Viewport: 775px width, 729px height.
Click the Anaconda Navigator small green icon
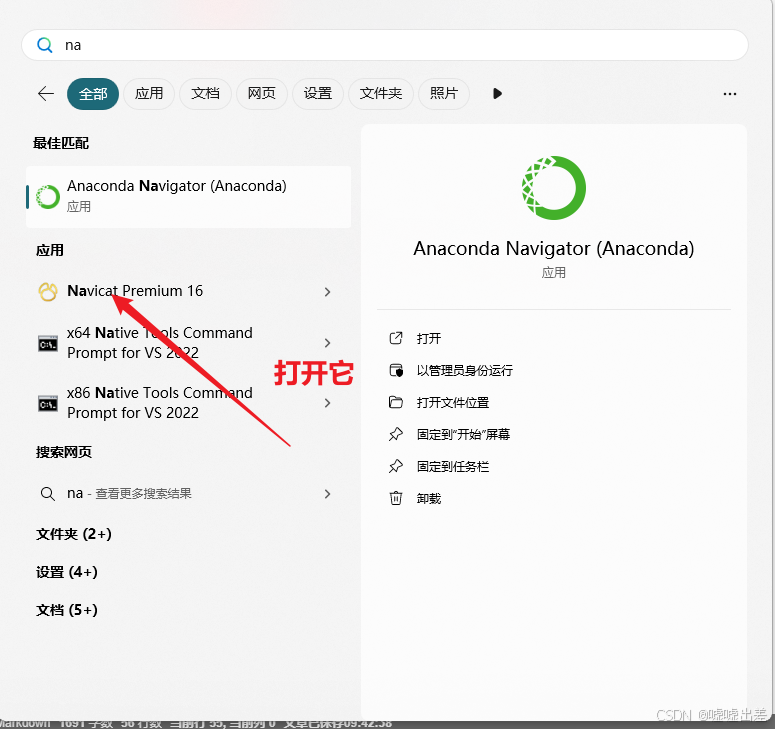[48, 197]
